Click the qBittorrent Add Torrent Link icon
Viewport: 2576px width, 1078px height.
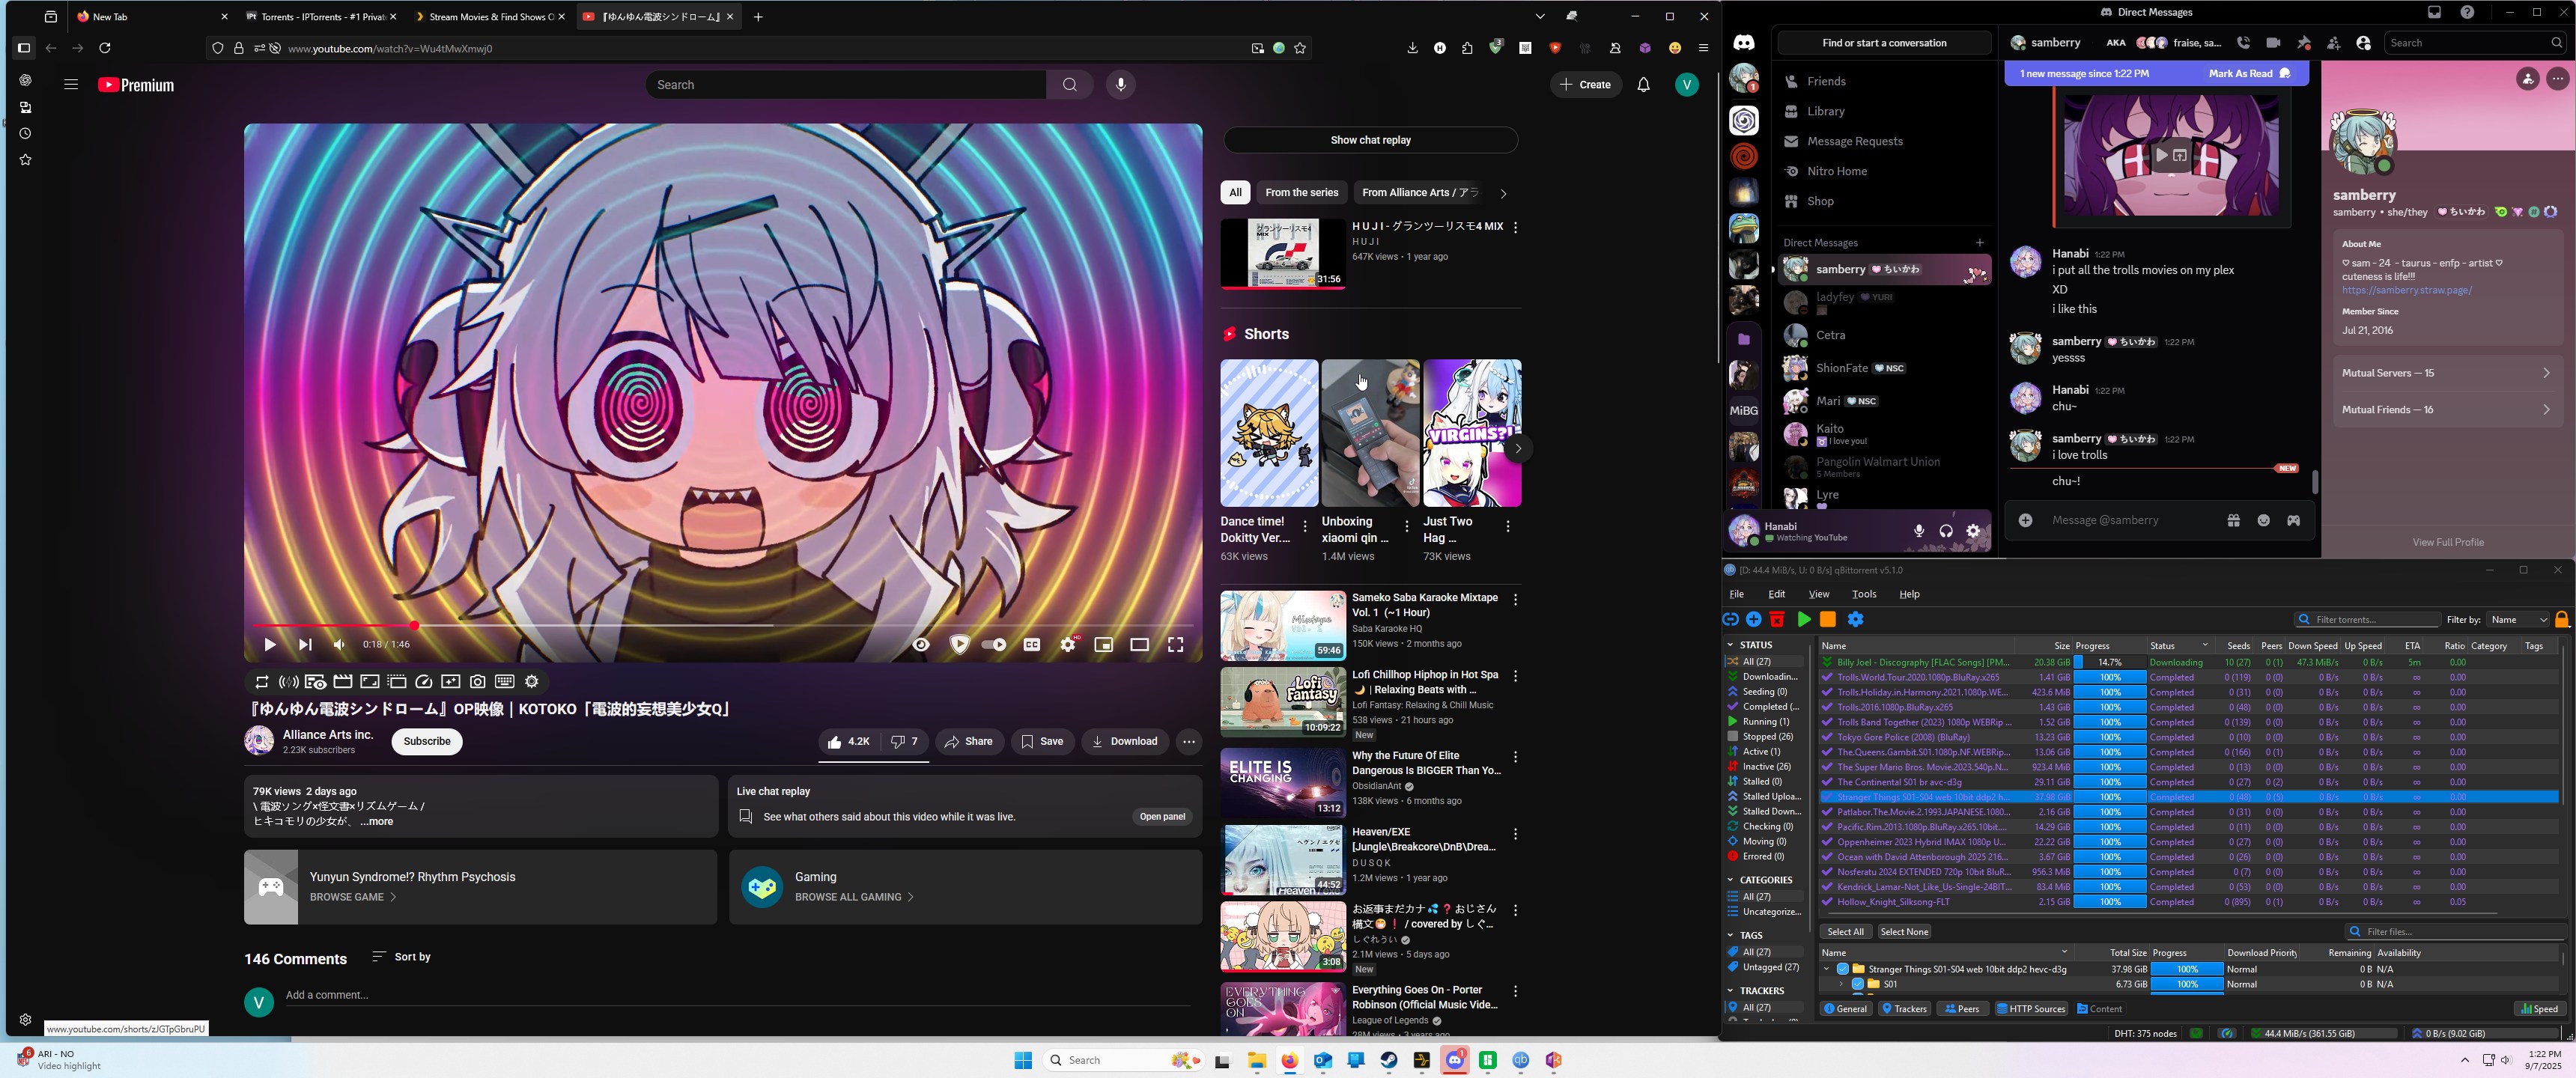click(x=1730, y=620)
